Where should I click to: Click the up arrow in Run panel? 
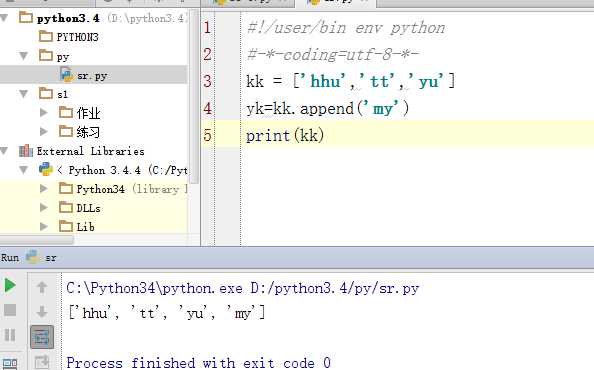42,287
